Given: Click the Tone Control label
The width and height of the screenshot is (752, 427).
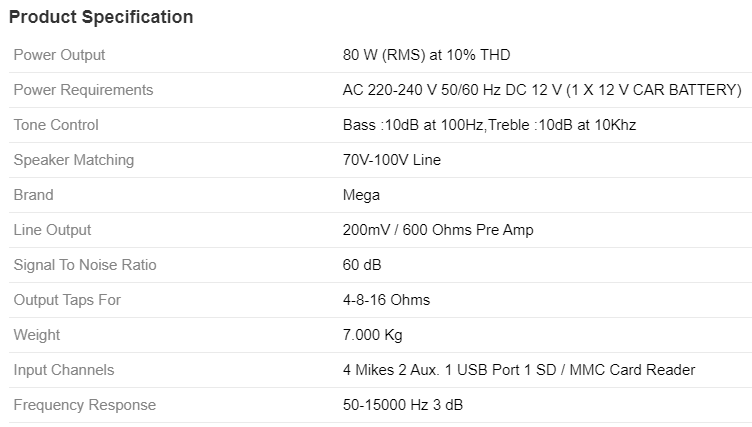Looking at the screenshot, I should [56, 125].
